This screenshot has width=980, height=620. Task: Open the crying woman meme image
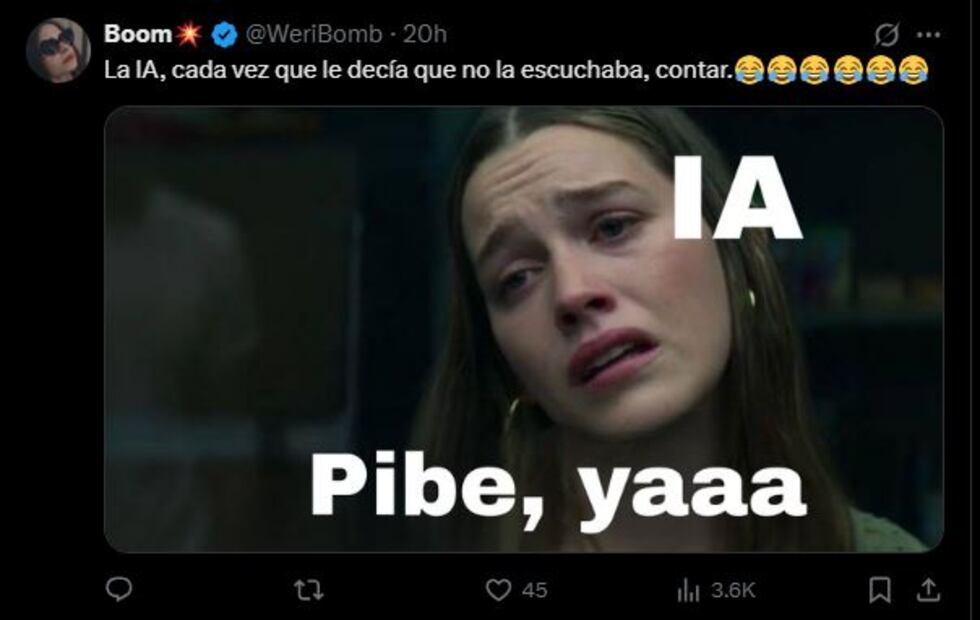pos(524,329)
